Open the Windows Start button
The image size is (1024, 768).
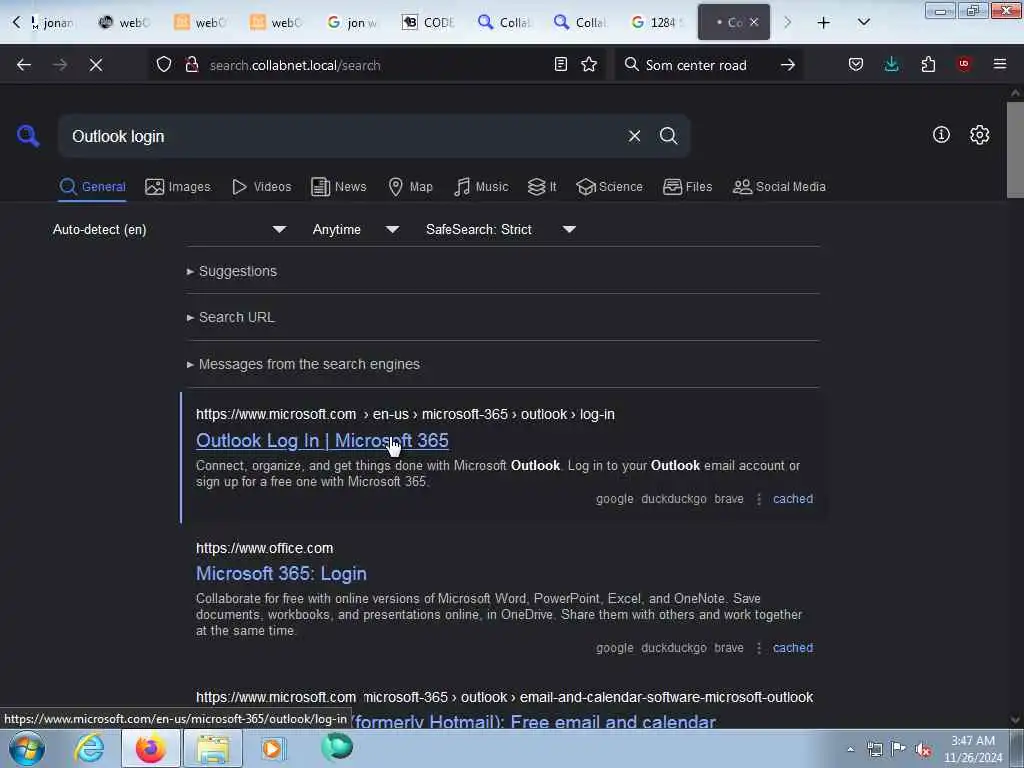pos(27,748)
